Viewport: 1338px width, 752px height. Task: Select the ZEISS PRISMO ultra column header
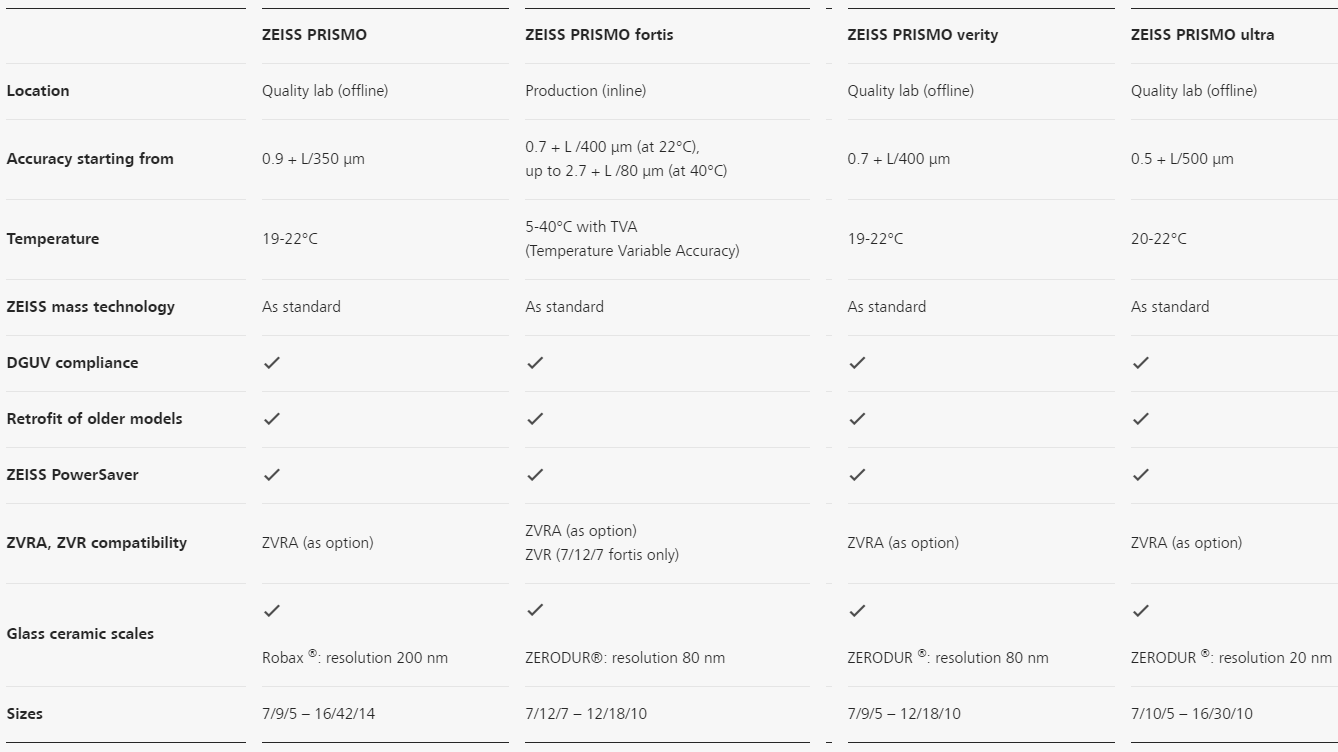click(1202, 35)
